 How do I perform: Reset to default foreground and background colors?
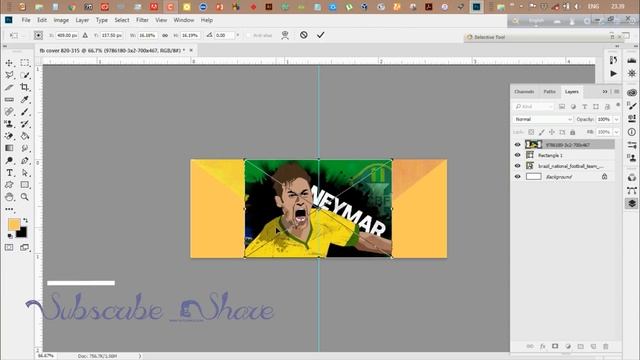click(x=10, y=236)
